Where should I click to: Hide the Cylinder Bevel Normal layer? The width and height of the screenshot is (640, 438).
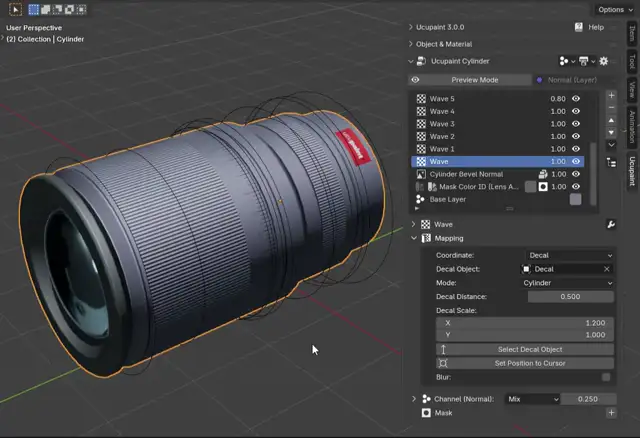pos(576,174)
